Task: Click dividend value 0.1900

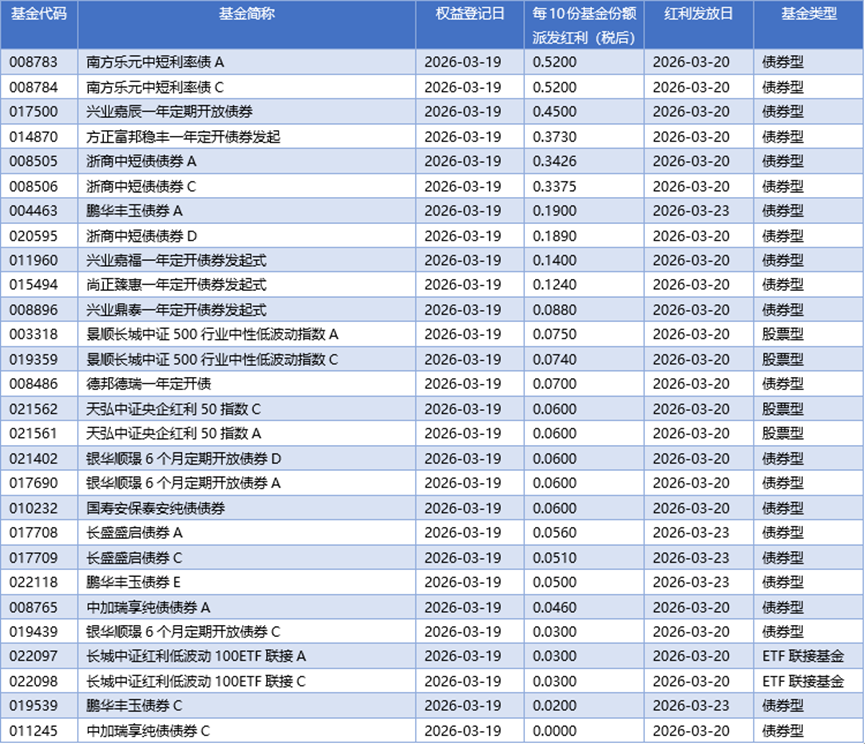Action: tap(554, 211)
